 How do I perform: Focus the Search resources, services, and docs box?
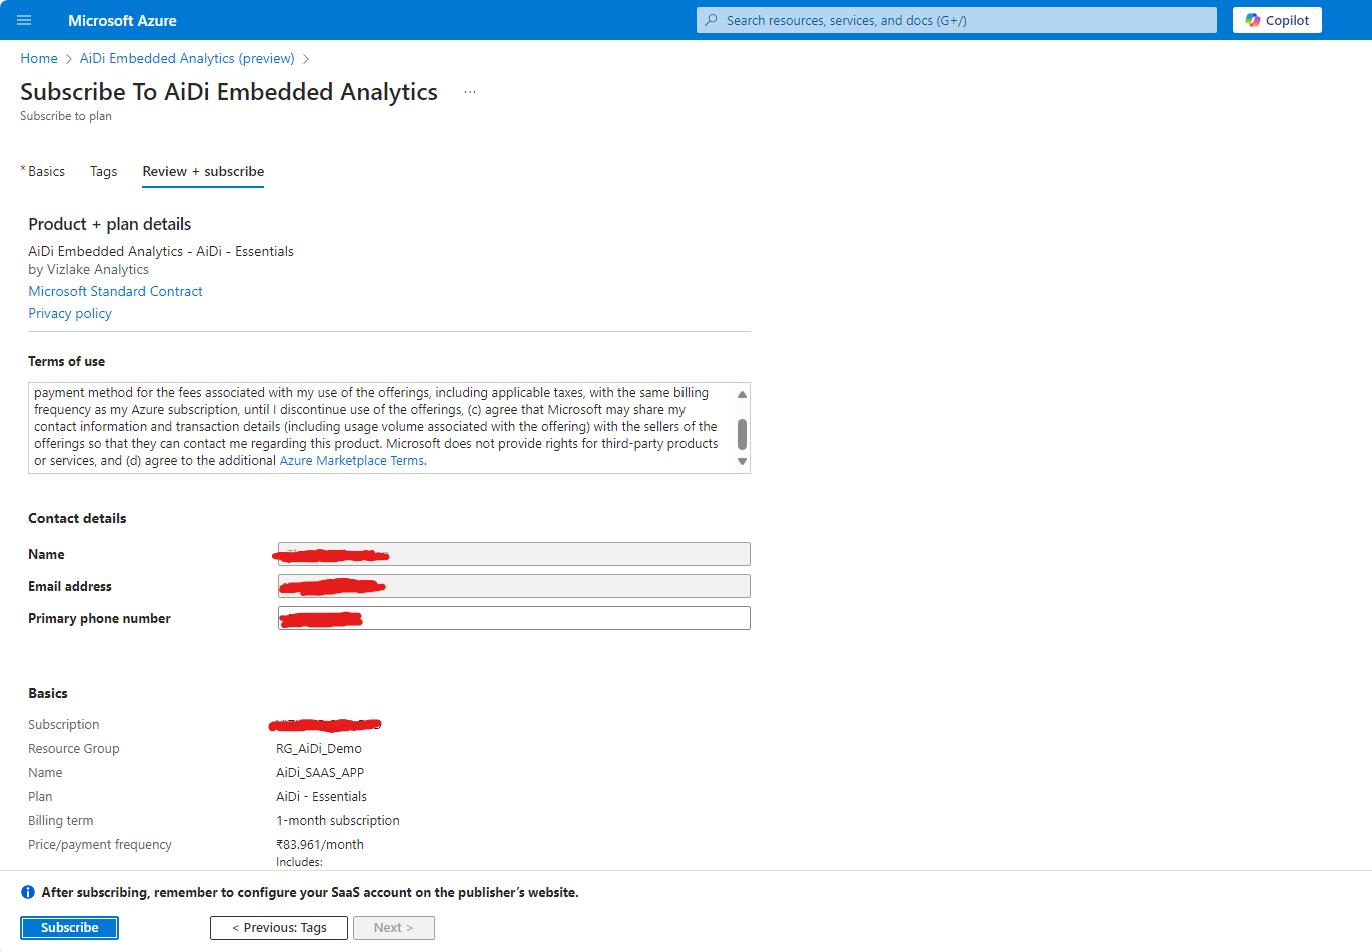[x=957, y=20]
